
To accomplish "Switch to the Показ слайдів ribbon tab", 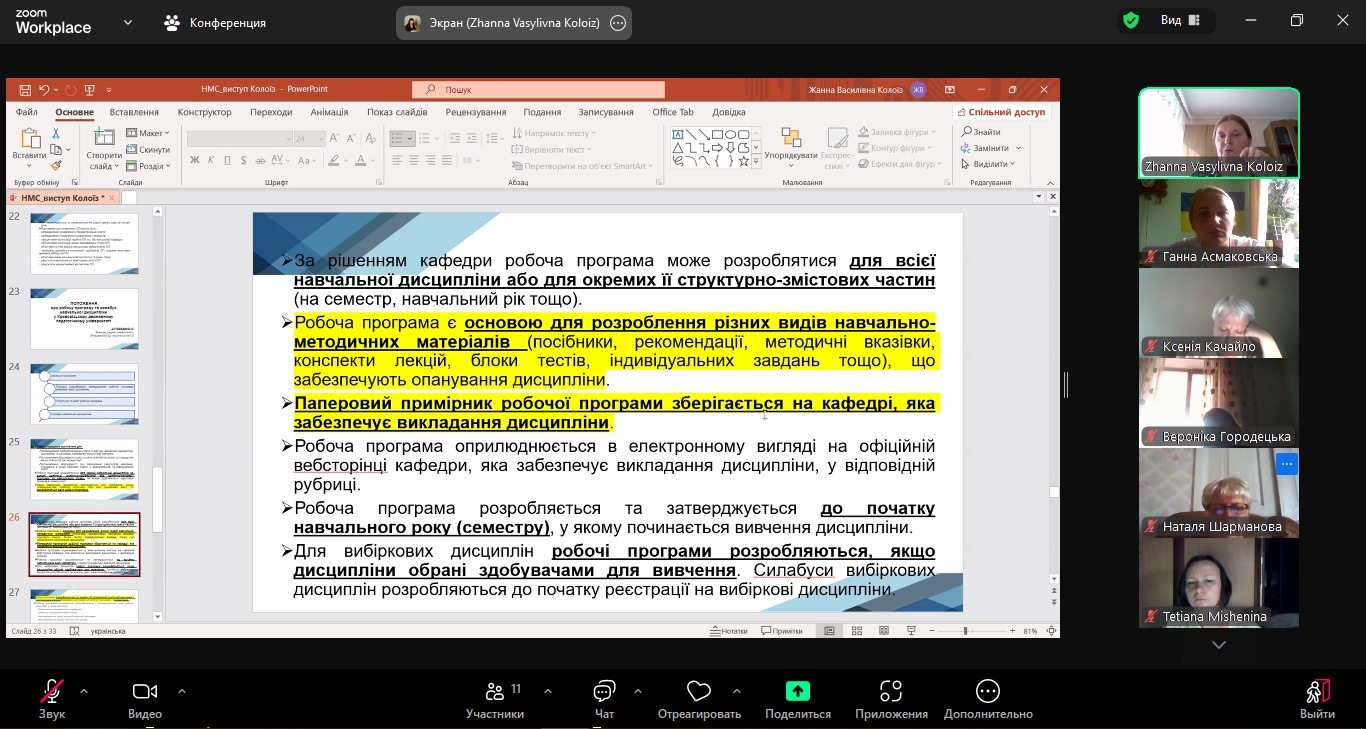I will click(x=397, y=112).
